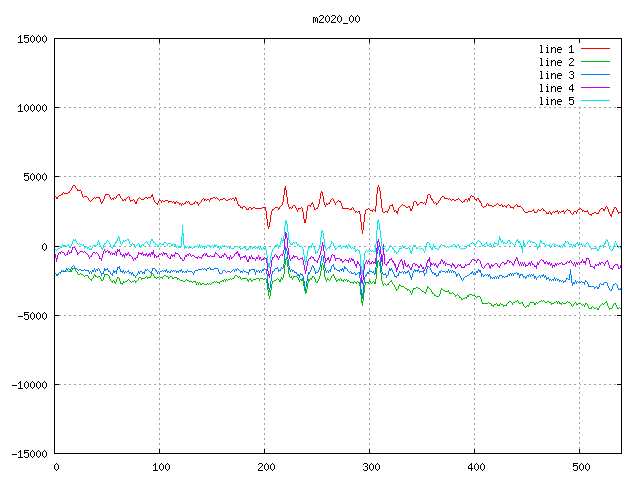
Task: Toggle the line 4 legend label
Action: pyautogui.click(x=556, y=88)
